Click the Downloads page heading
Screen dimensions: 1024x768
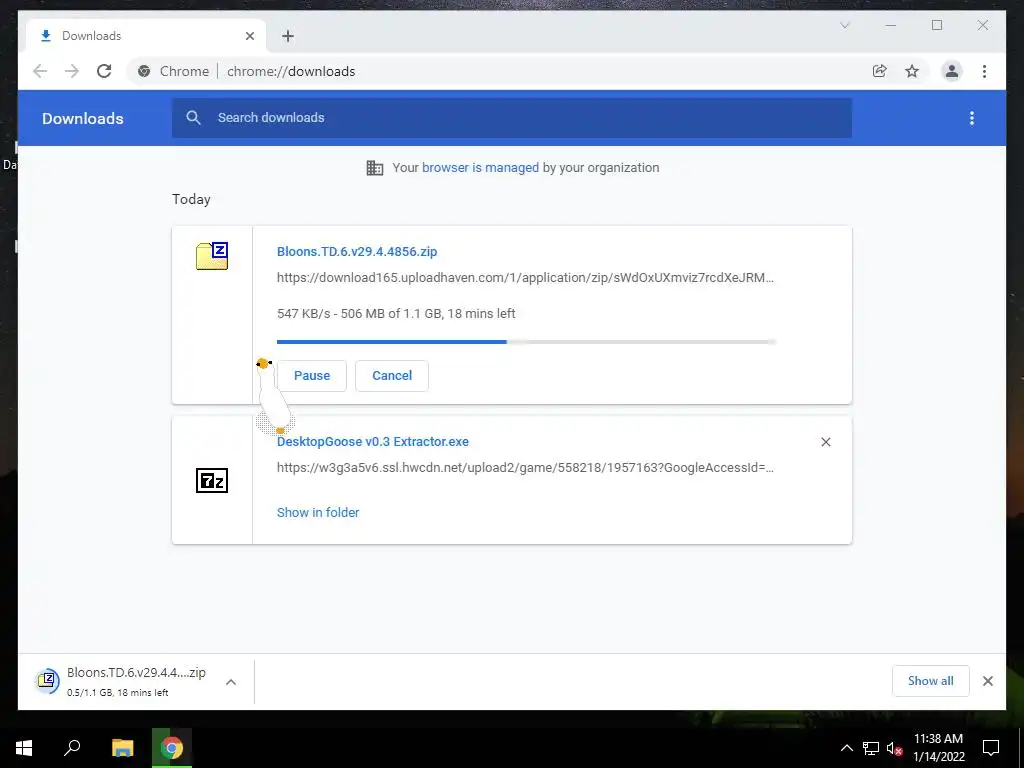[x=83, y=118]
